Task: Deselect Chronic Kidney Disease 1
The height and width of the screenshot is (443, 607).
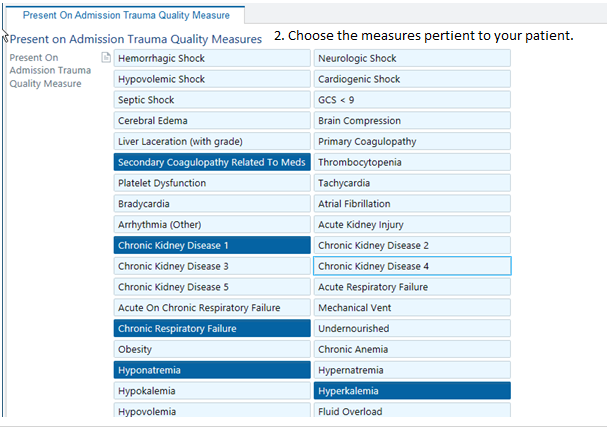Action: (211, 245)
